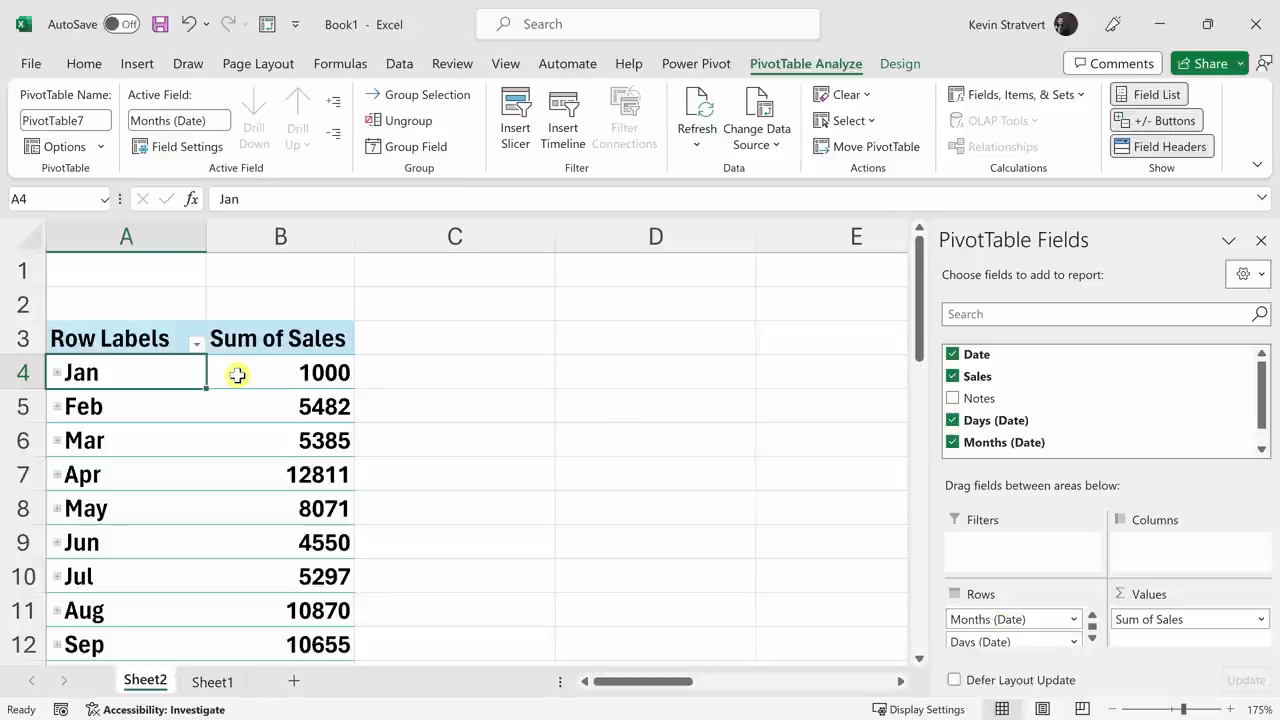Click the Share button
This screenshot has width=1280, height=720.
(x=1201, y=63)
